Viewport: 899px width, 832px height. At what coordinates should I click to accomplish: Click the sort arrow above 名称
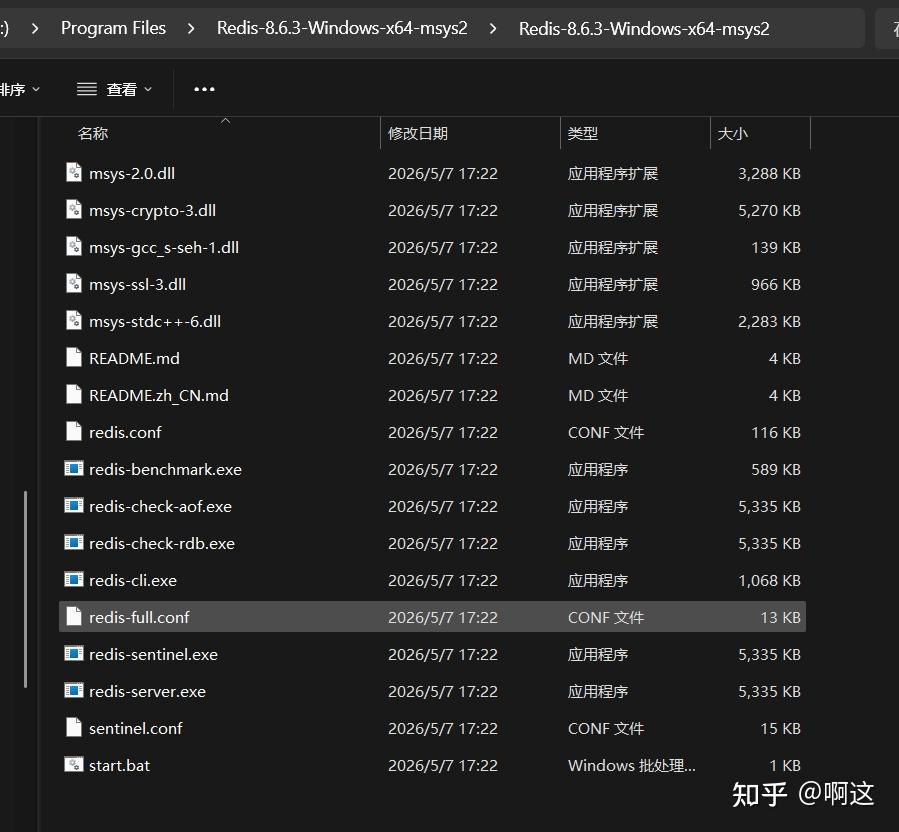225,121
